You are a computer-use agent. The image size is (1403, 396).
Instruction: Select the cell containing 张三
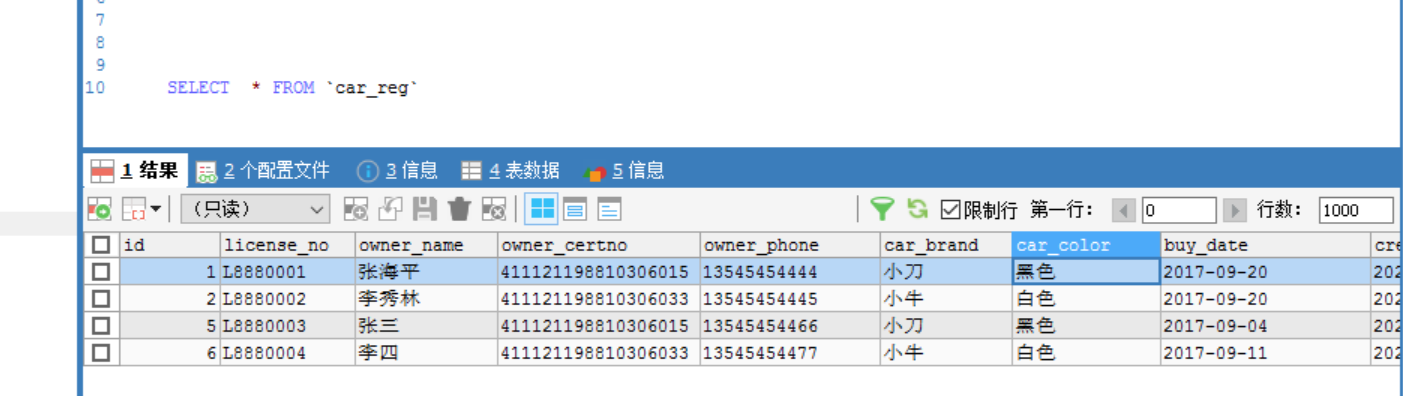[x=427, y=326]
